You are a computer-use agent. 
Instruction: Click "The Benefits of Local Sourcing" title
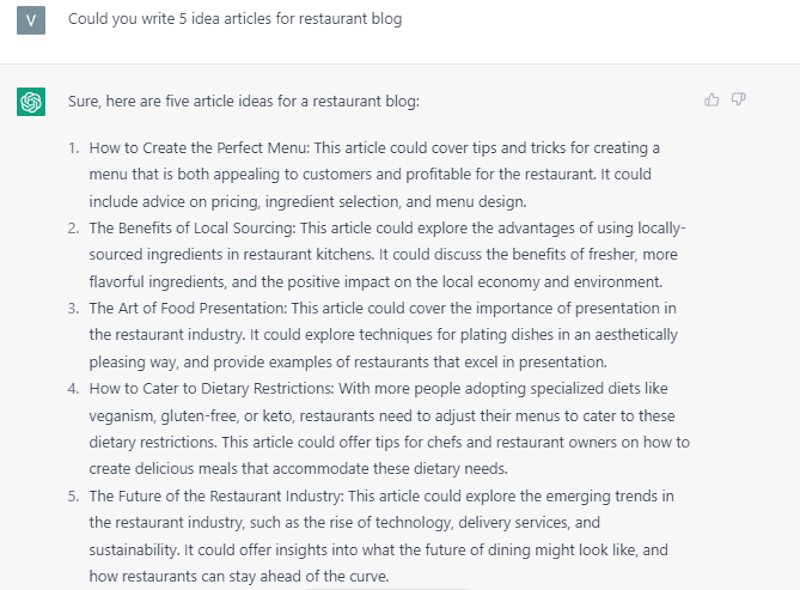(191, 228)
